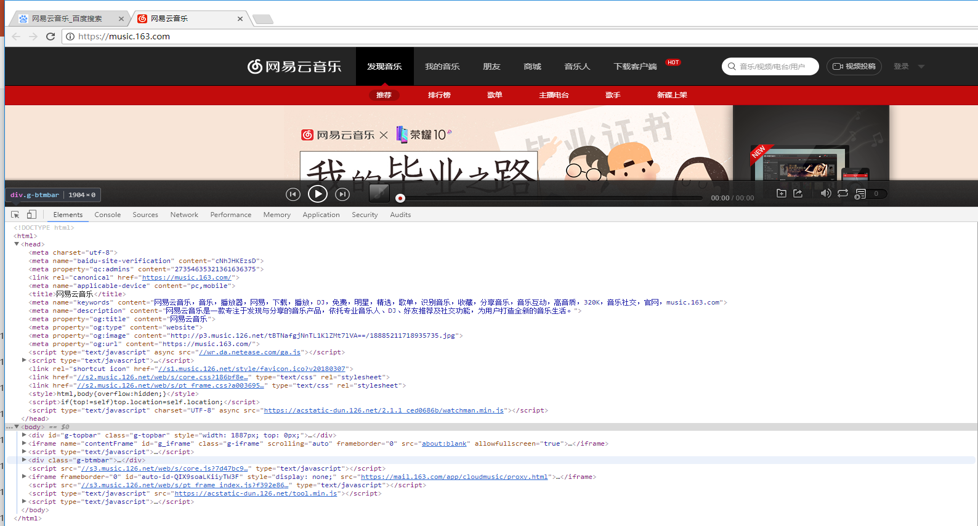Open the 新碟上架 sub-navigation item
The image size is (978, 526).
point(672,95)
